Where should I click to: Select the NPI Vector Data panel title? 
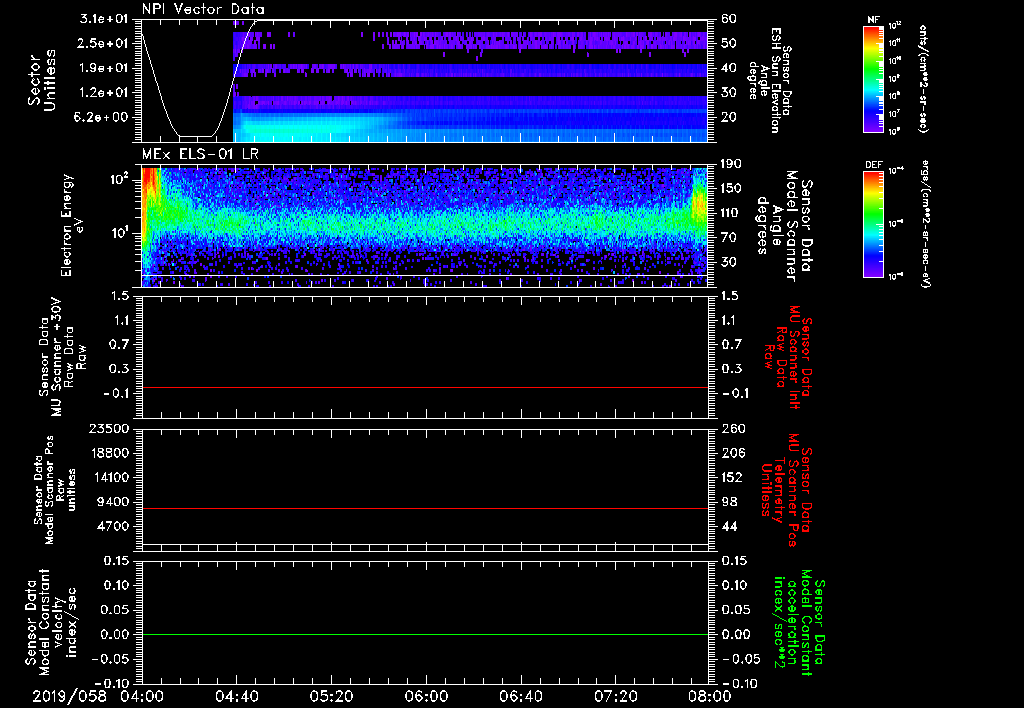[x=203, y=9]
